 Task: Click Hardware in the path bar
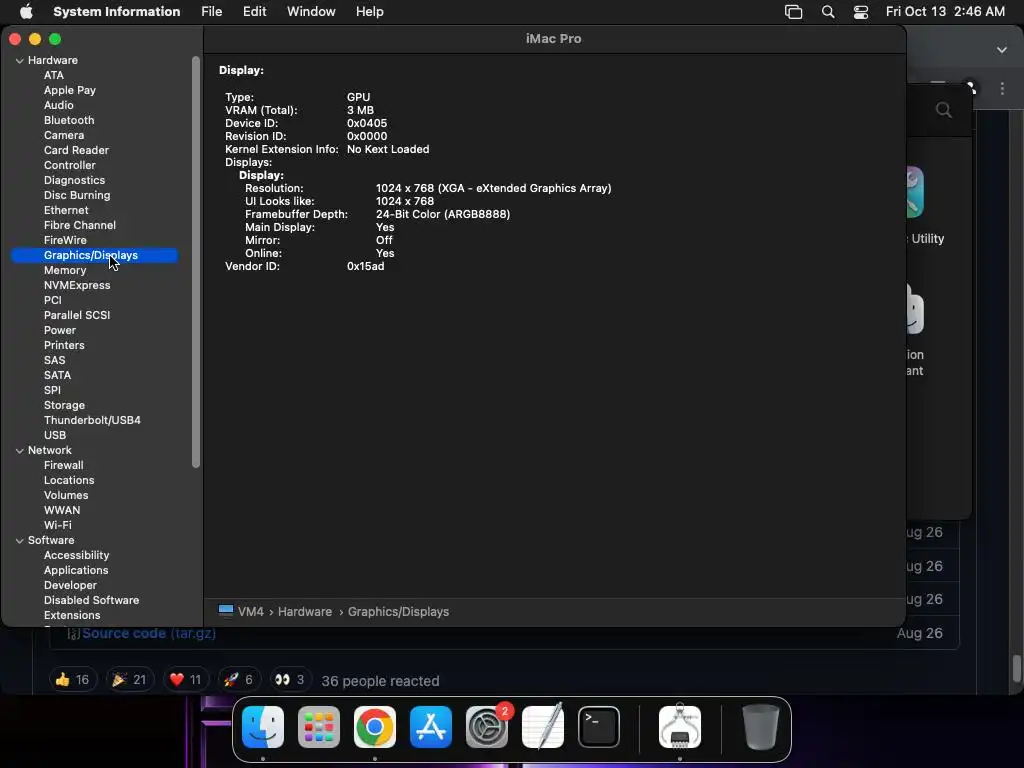click(x=305, y=611)
